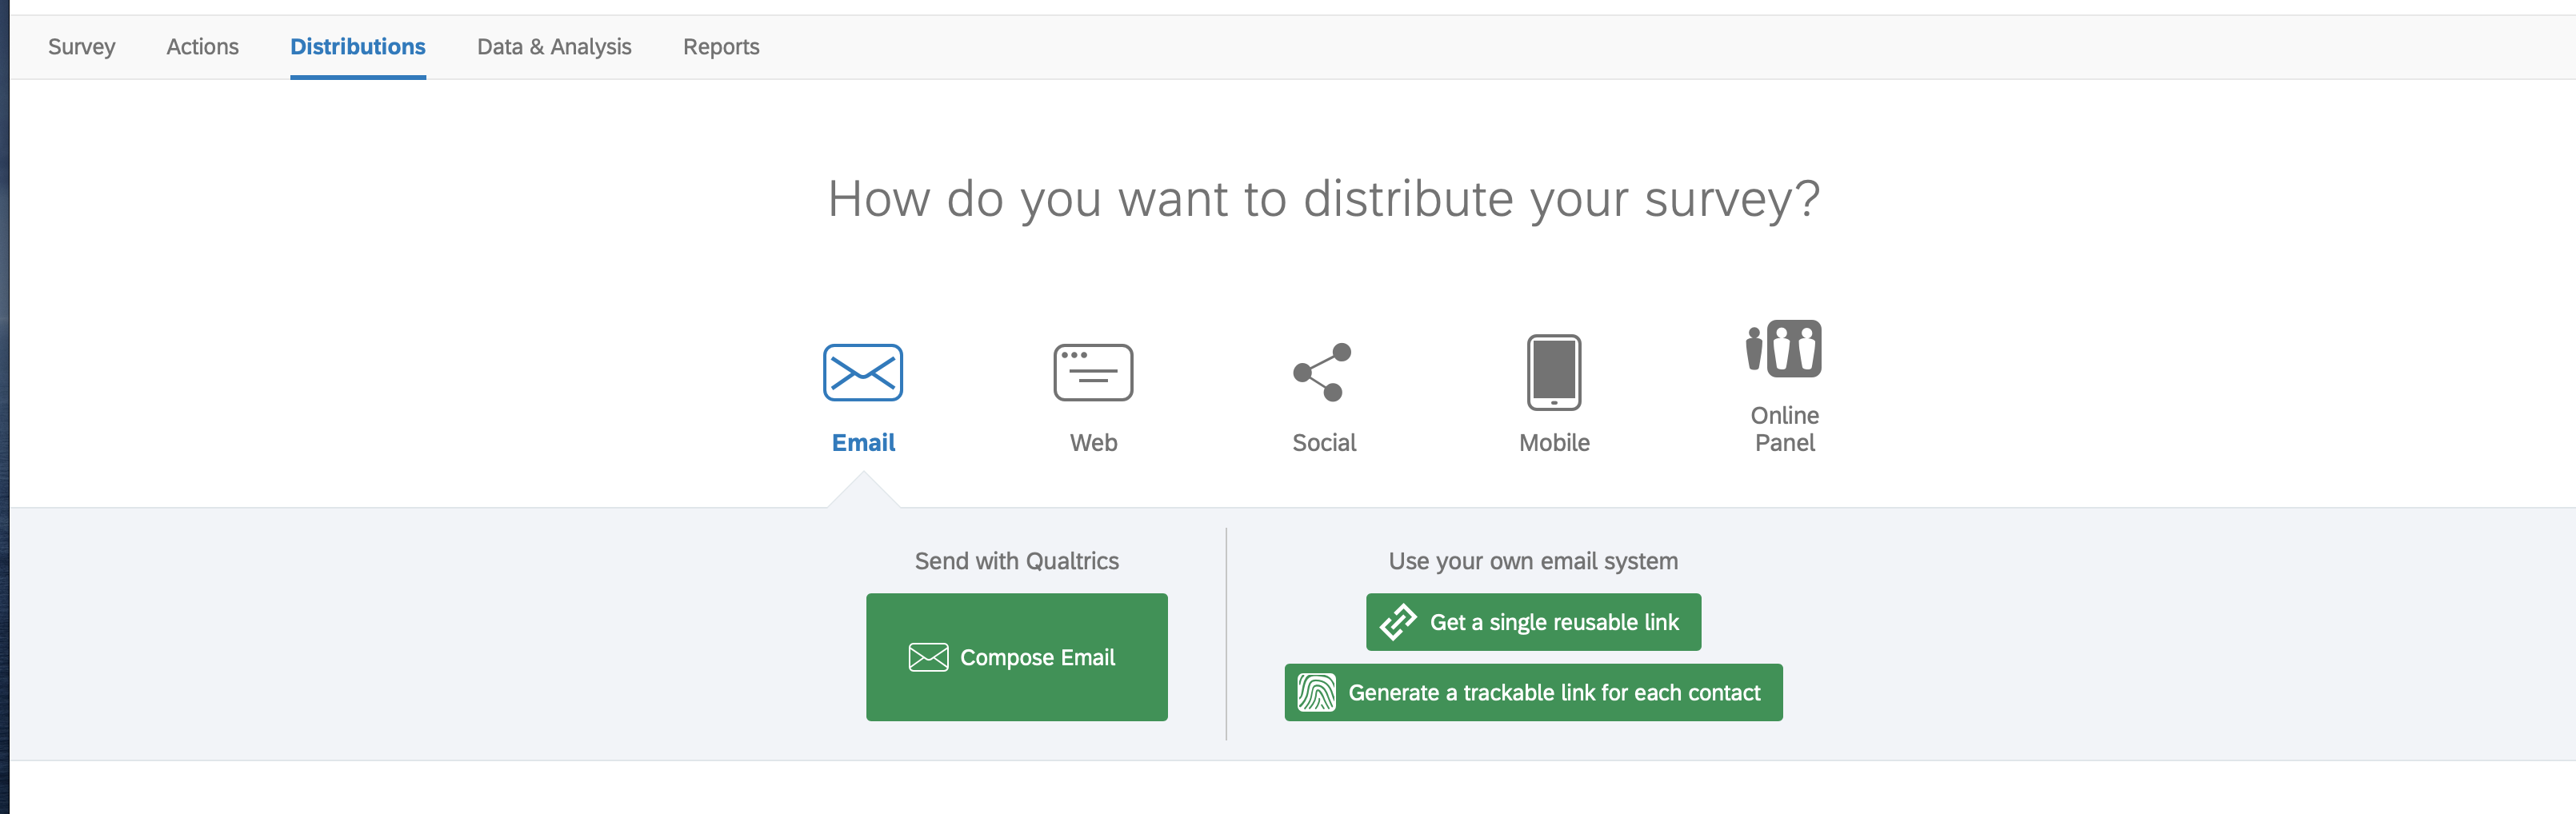Choose the Online Panel people icon
2576x814 pixels.
(x=1783, y=349)
